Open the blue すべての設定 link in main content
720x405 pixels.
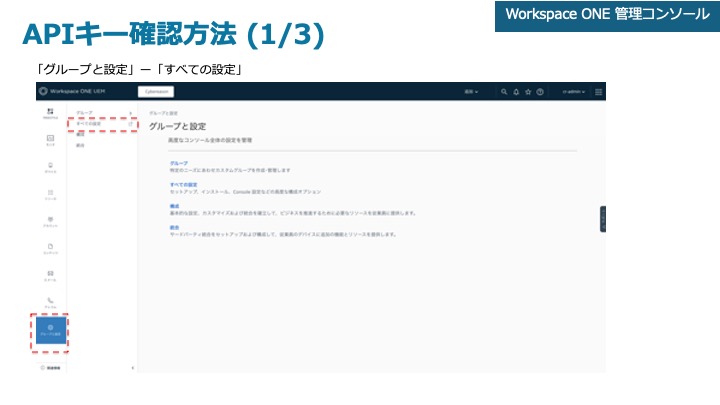tap(183, 185)
